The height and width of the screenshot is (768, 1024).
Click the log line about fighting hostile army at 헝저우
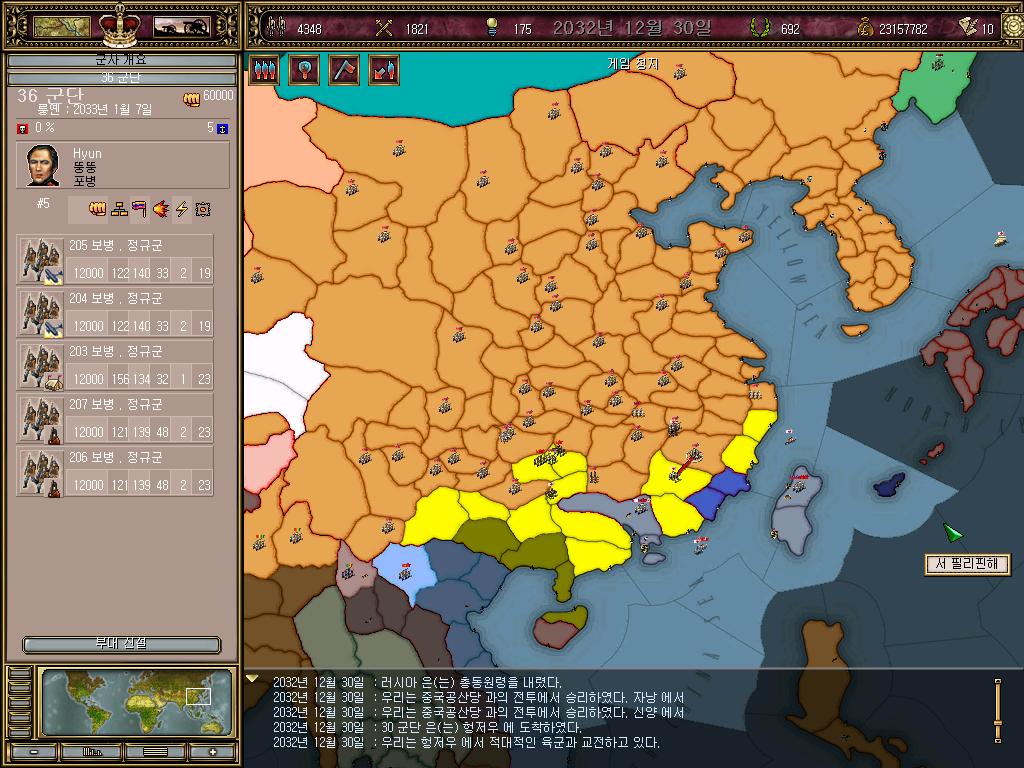pyautogui.click(x=466, y=743)
